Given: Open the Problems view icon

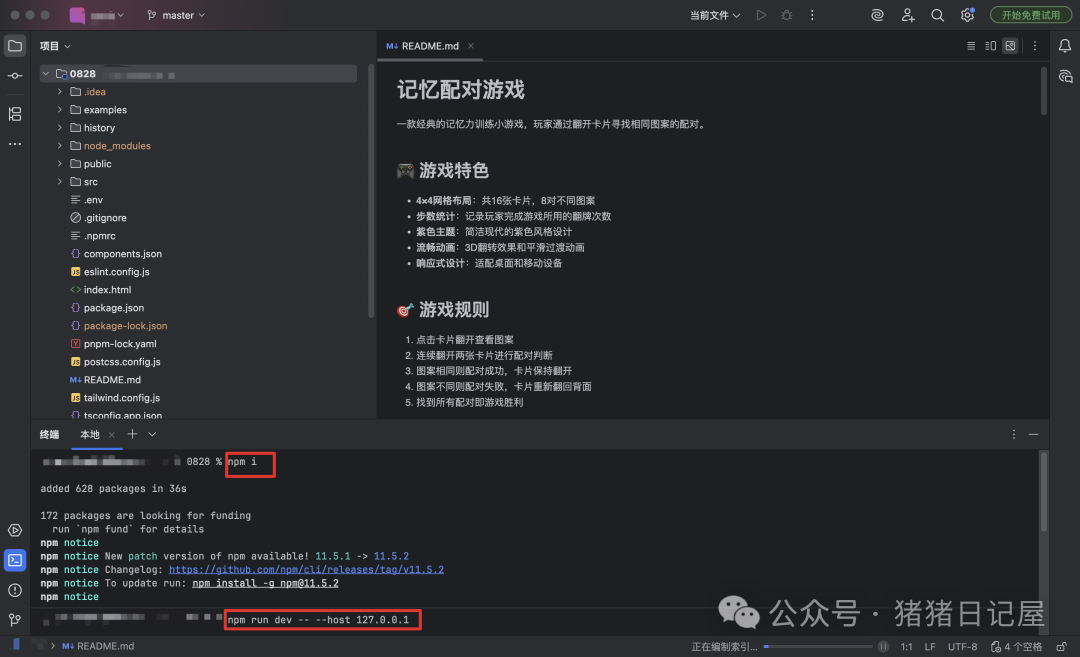Looking at the screenshot, I should (14, 589).
